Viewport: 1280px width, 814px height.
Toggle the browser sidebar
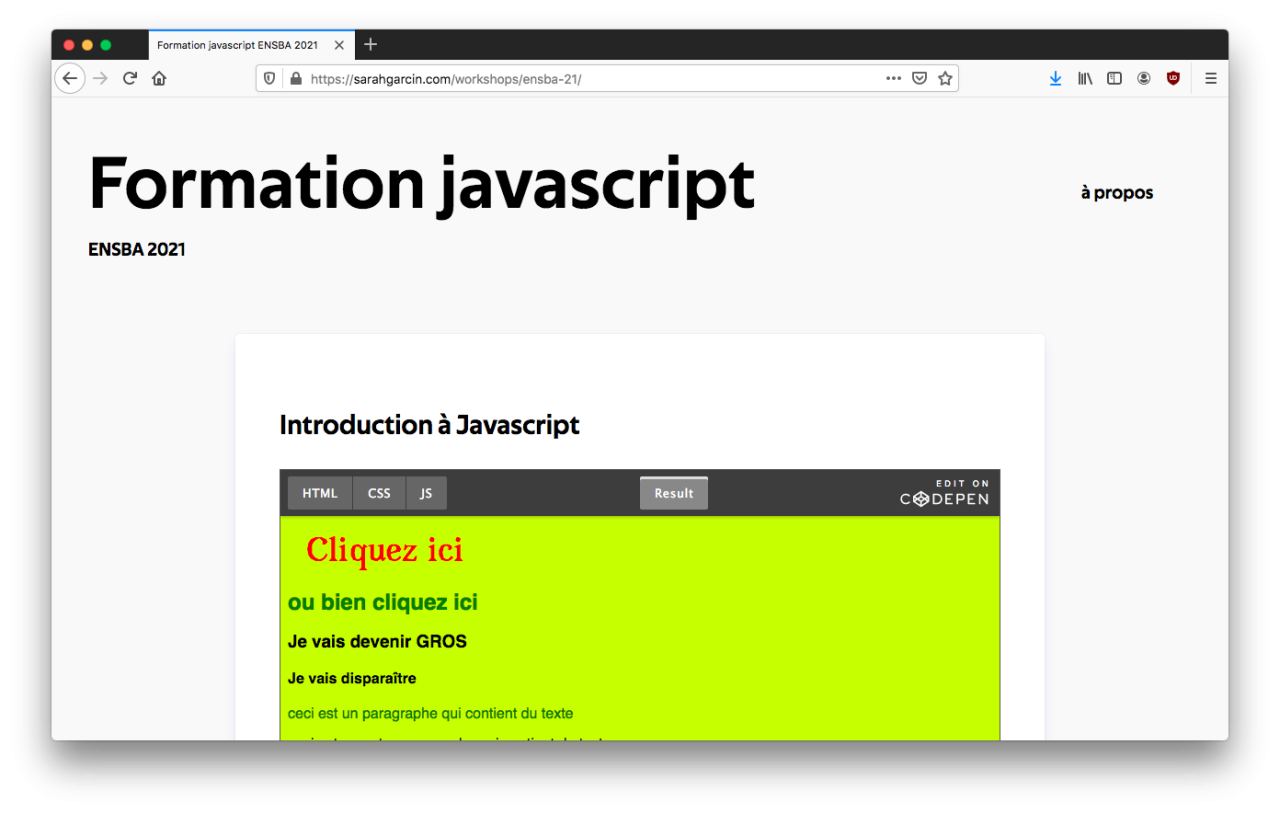point(1114,79)
